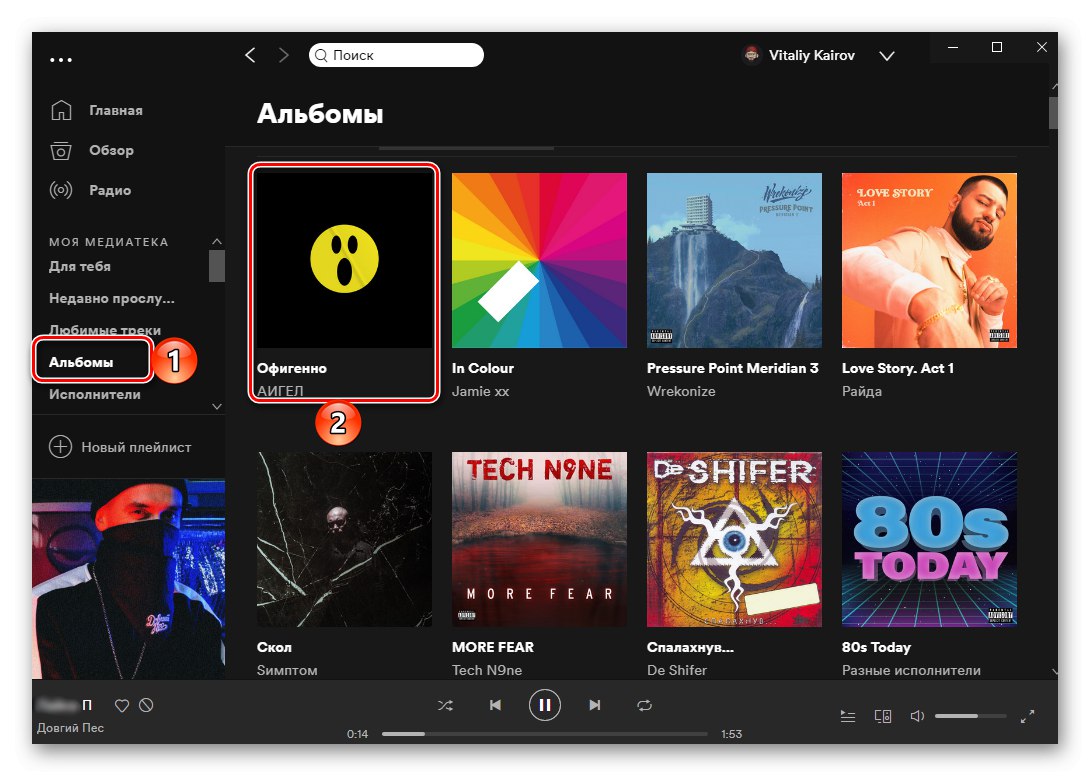This screenshot has height=776, width=1090.
Task: Open Love Story. Act 1 album cover
Action: coord(929,260)
